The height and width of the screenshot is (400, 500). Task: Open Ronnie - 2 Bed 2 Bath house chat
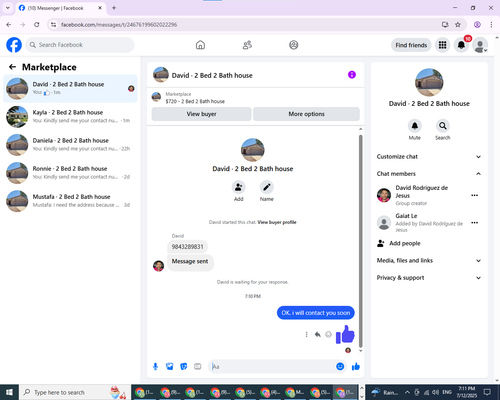70,173
